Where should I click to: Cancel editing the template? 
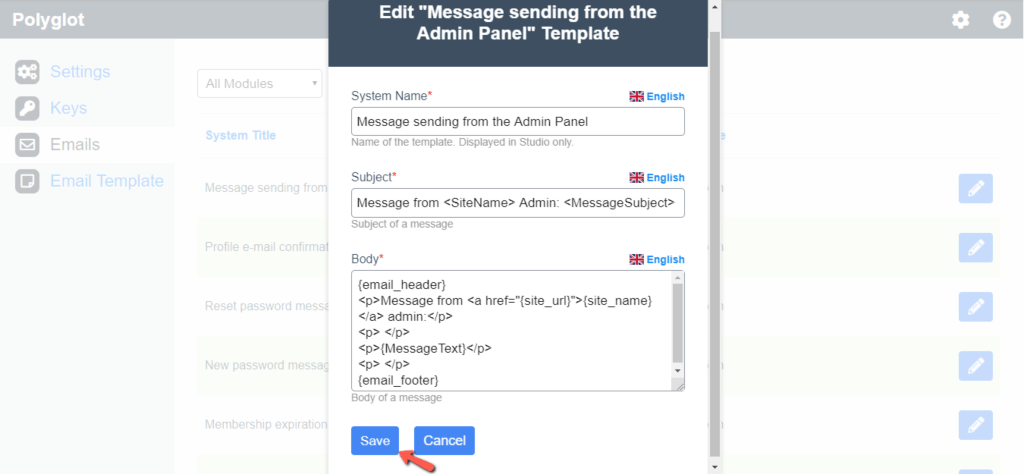[444, 441]
